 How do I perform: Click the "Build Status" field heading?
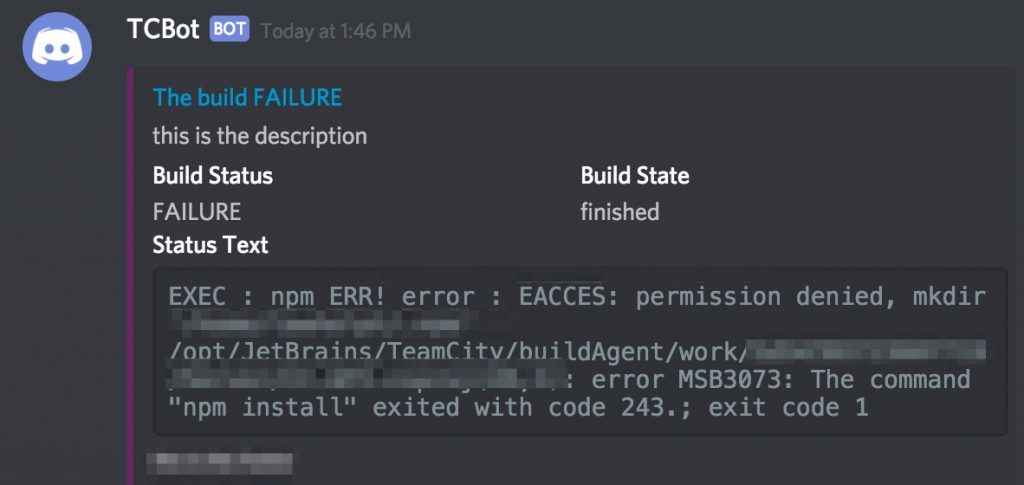(x=212, y=176)
